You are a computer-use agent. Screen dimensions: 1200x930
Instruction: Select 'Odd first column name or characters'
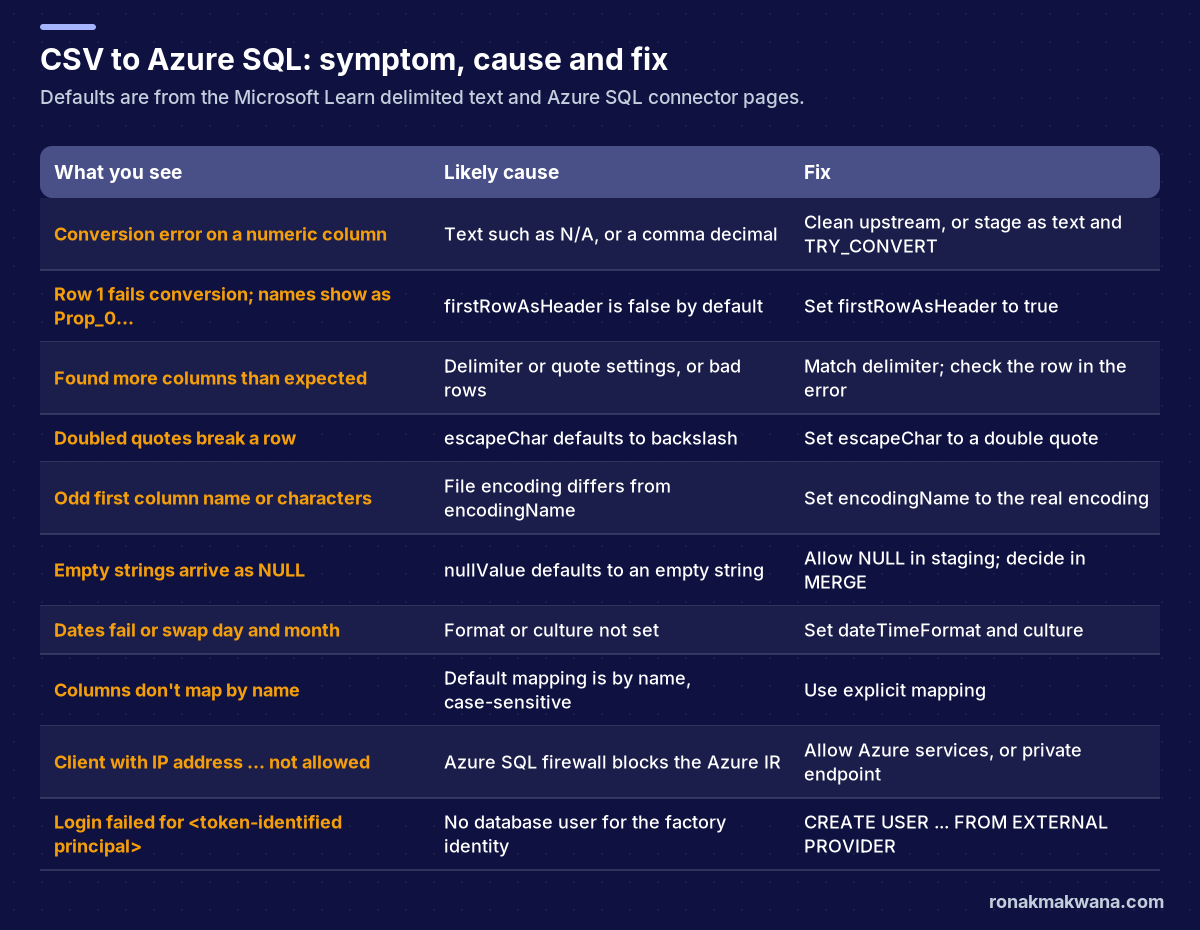pyautogui.click(x=213, y=498)
